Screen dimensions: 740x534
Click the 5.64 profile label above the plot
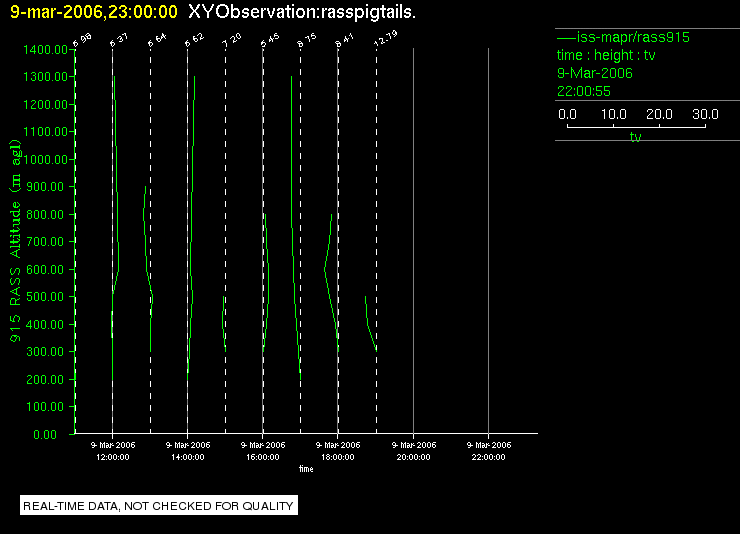coord(157,40)
